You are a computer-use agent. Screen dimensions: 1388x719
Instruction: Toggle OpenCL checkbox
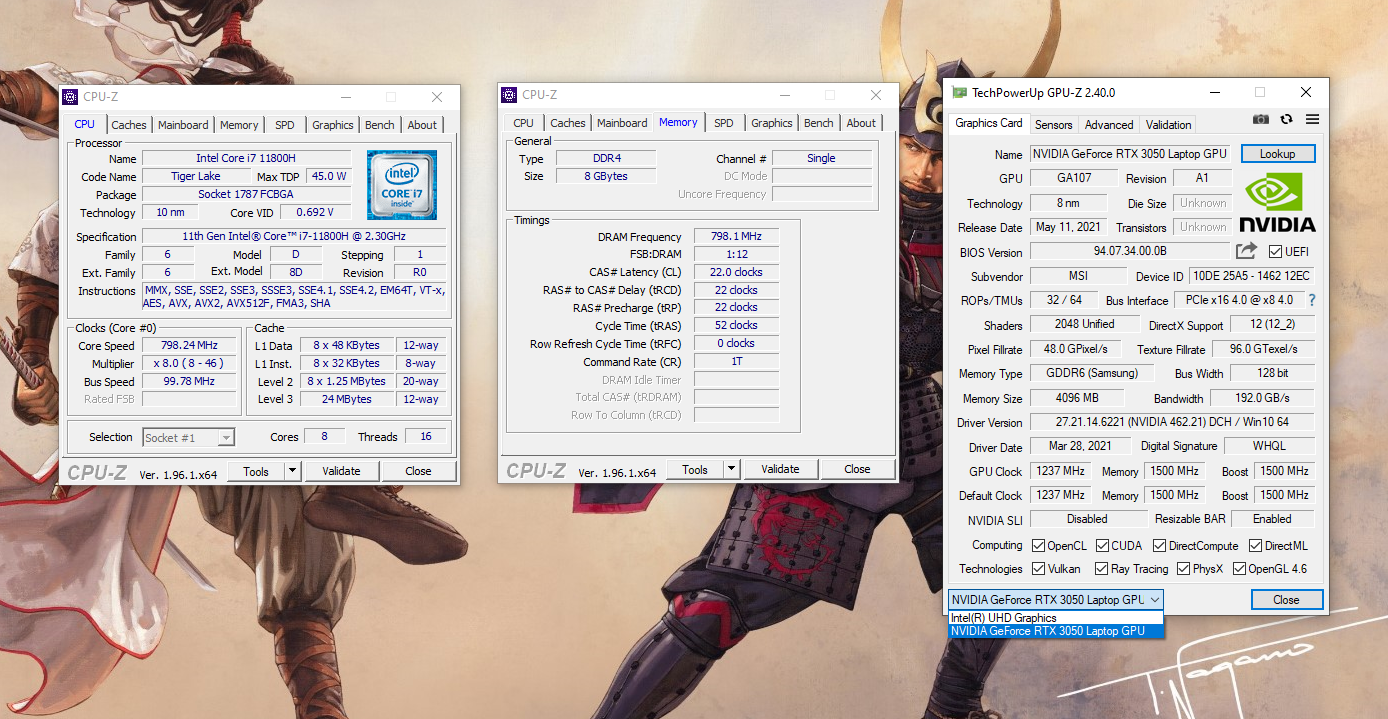click(x=1037, y=546)
